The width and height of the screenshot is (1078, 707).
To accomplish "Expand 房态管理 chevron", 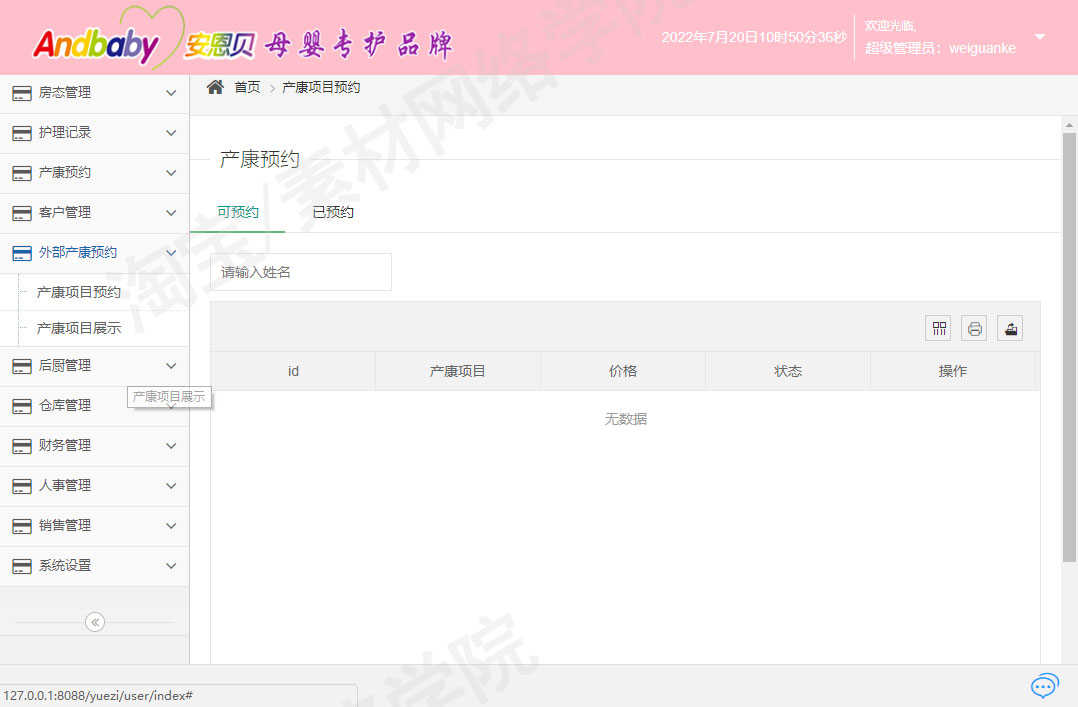I will click(x=171, y=93).
